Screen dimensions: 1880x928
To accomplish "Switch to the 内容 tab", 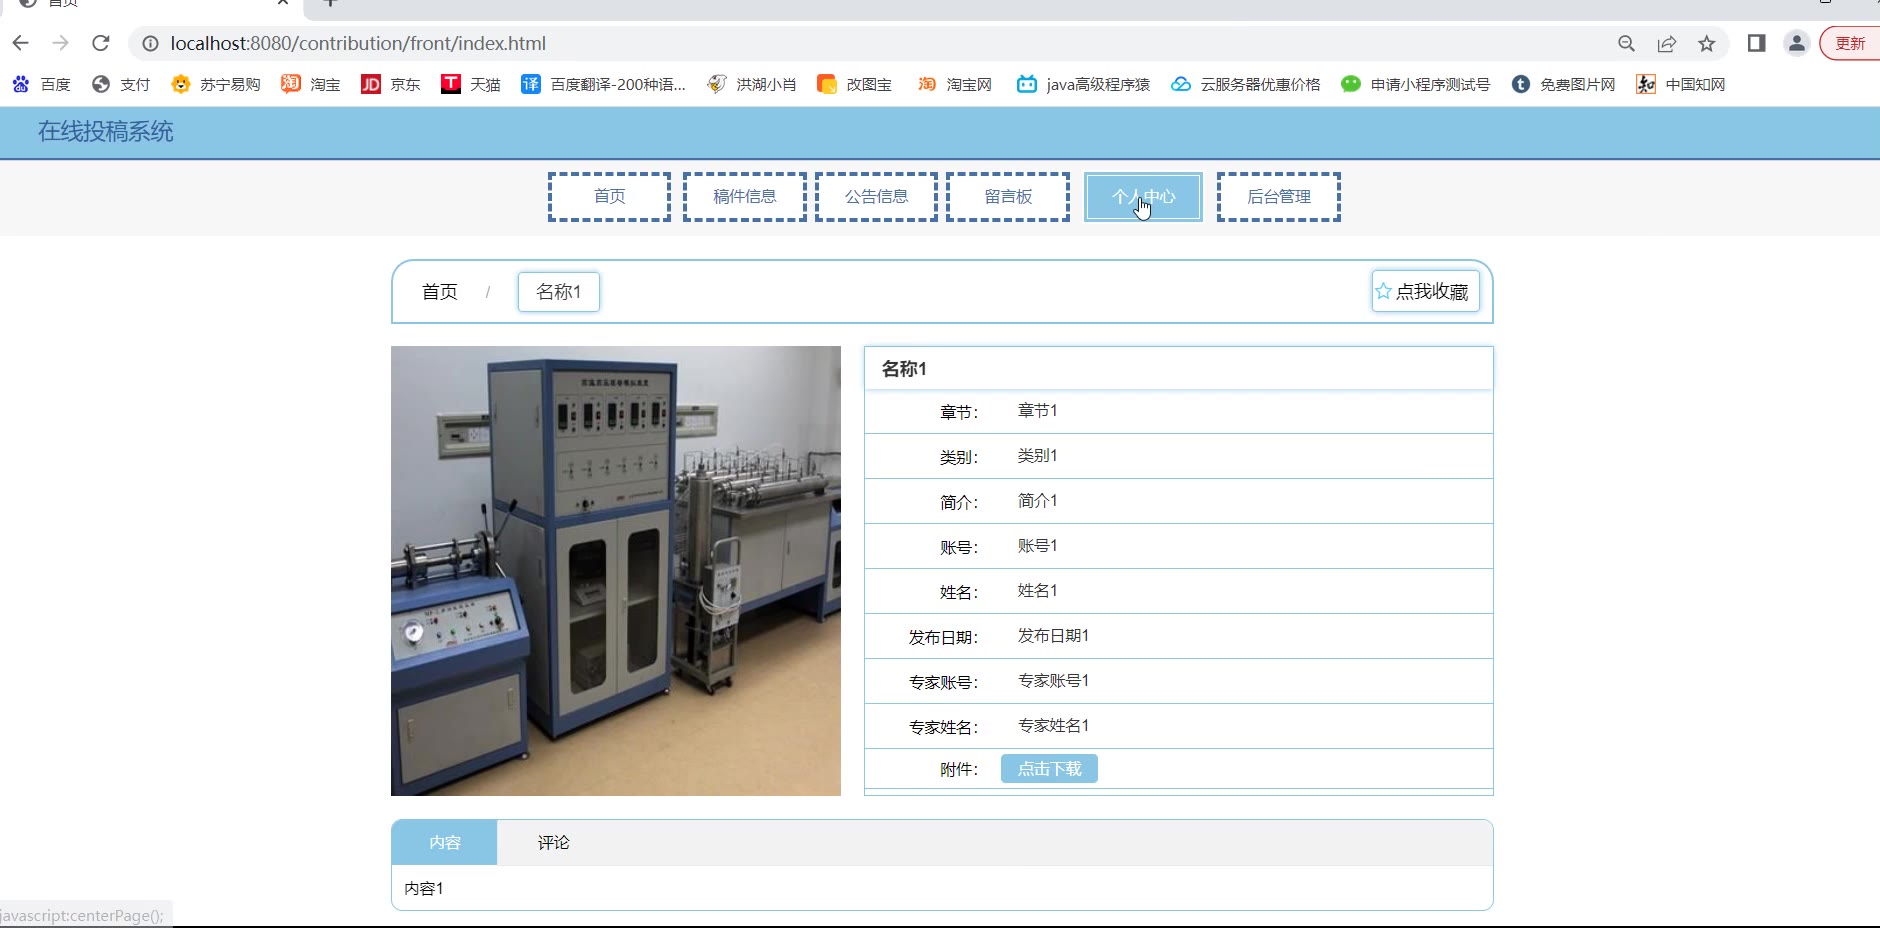I will [444, 843].
